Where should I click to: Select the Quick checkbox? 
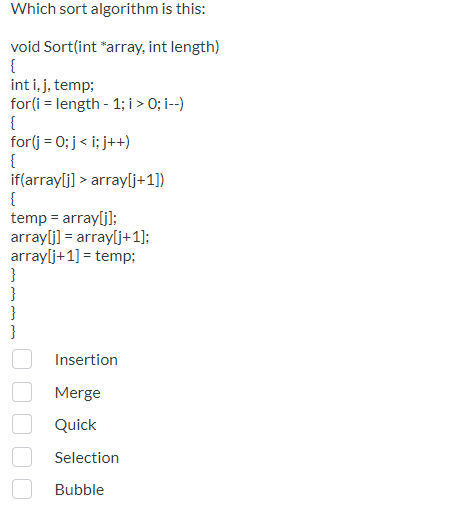click(22, 424)
